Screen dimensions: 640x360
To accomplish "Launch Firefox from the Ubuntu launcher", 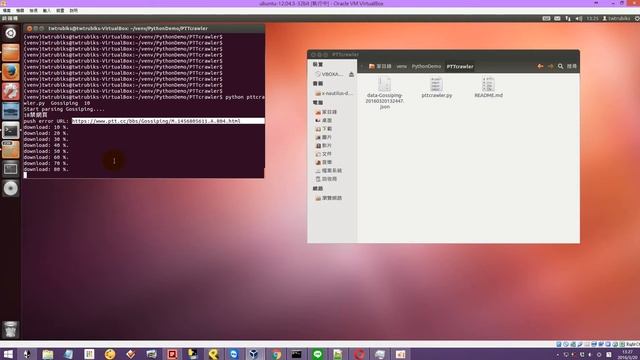I will pos(11,72).
